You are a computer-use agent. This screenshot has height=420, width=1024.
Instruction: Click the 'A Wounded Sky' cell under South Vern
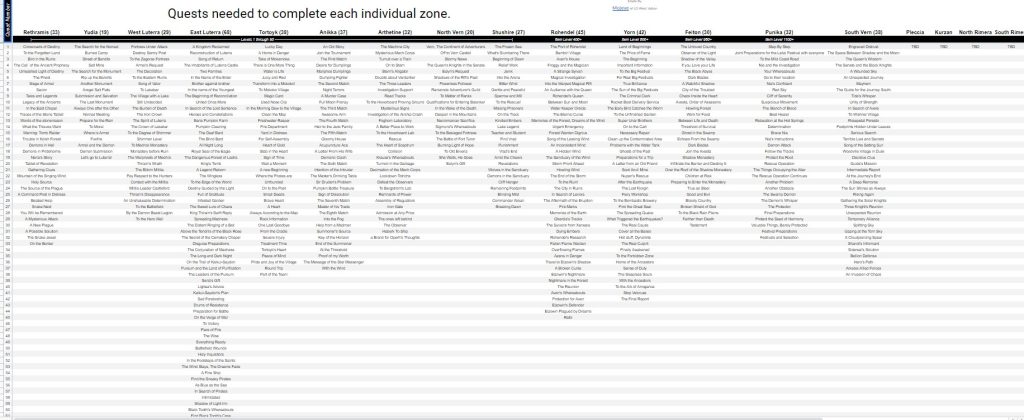click(863, 71)
